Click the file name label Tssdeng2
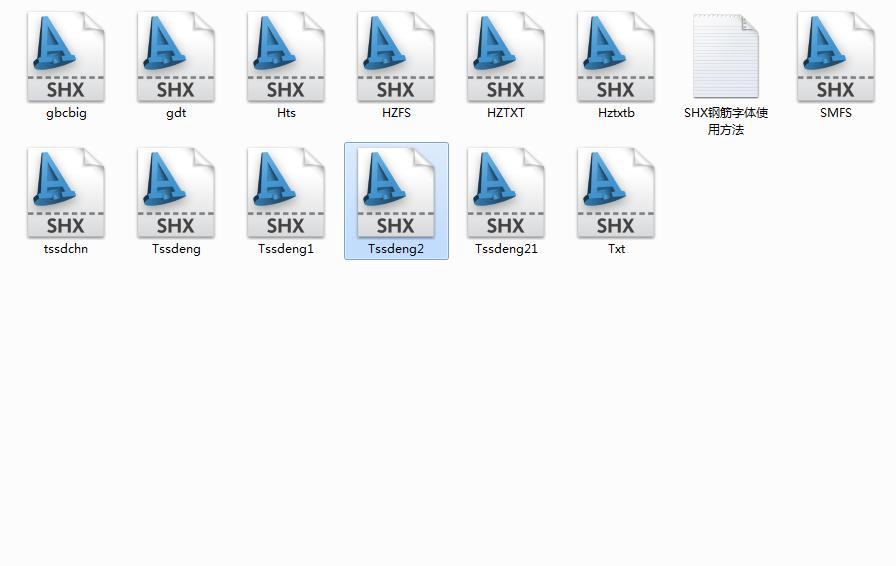The width and height of the screenshot is (896, 566). click(x=396, y=249)
